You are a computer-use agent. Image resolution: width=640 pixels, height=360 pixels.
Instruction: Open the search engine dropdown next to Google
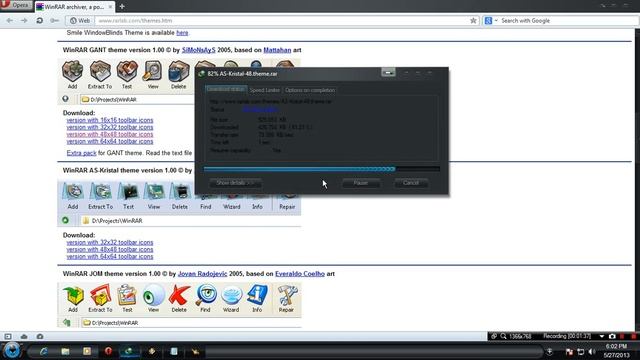click(496, 20)
